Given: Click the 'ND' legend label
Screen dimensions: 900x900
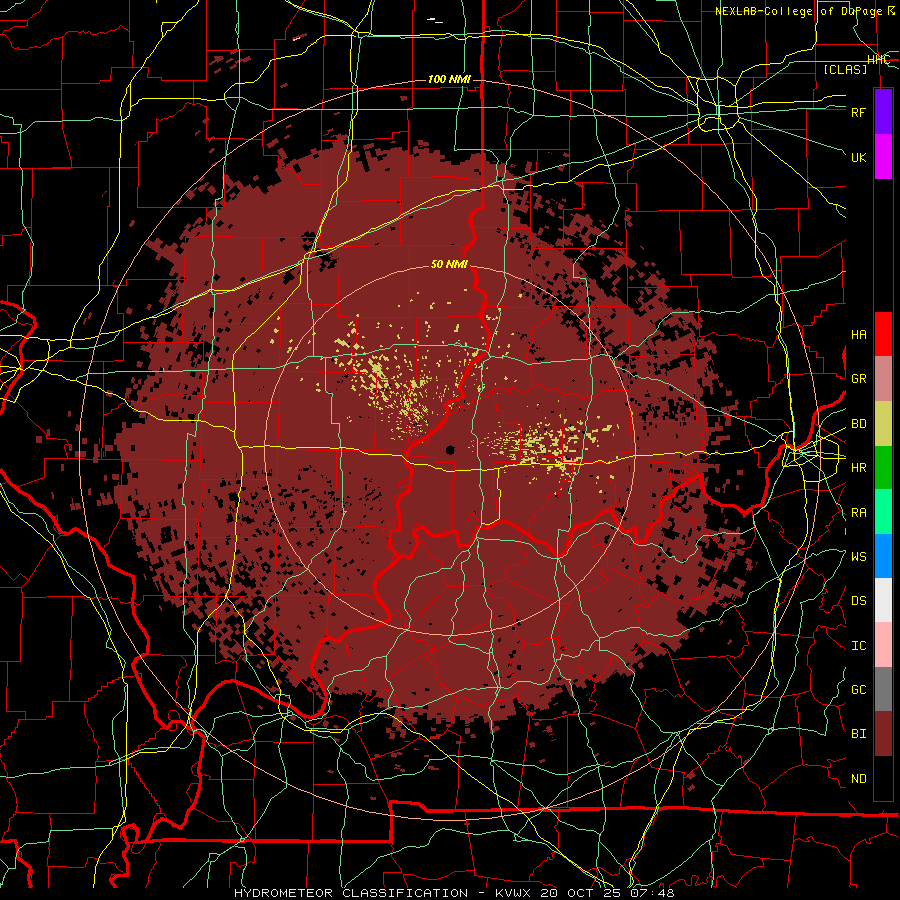Looking at the screenshot, I should tap(858, 779).
